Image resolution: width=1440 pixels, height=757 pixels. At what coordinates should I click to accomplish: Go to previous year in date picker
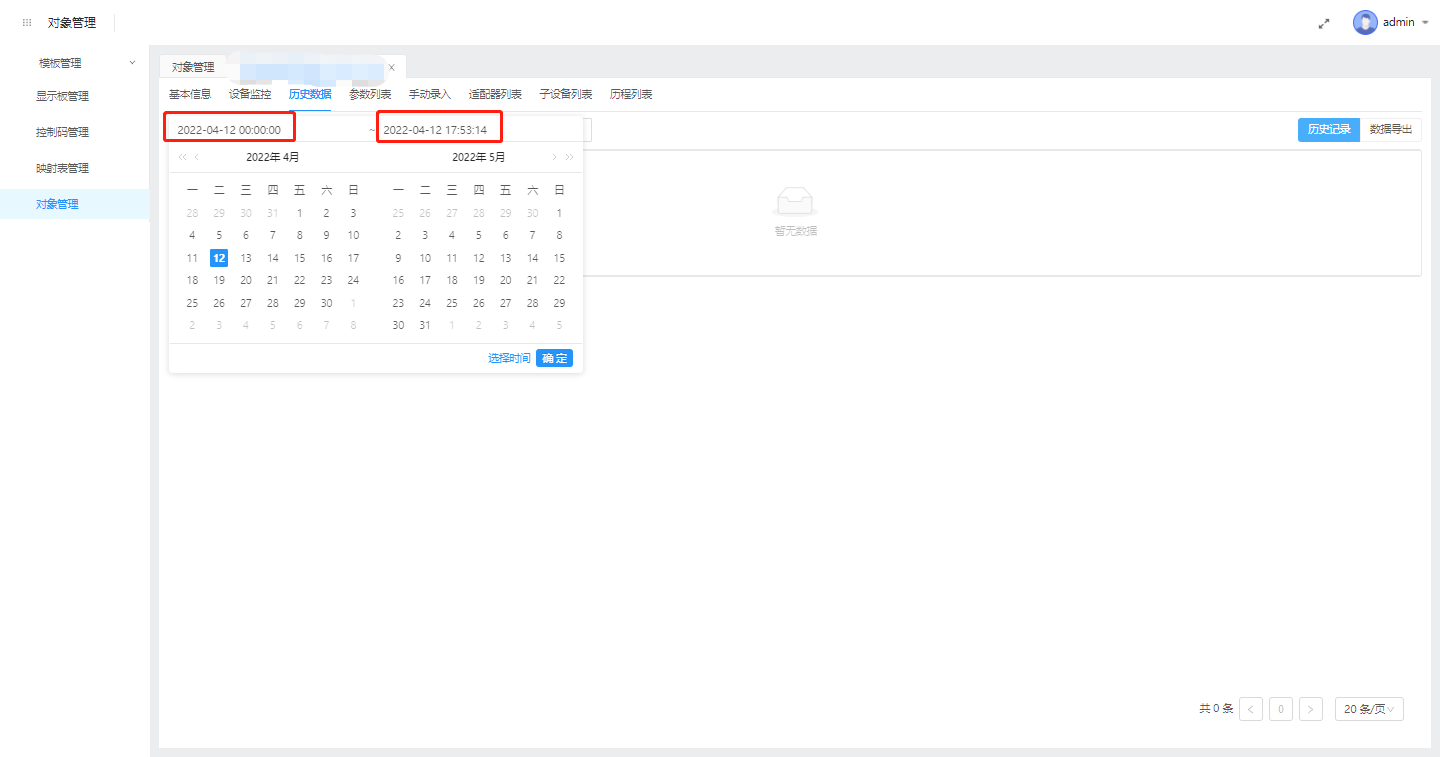pyautogui.click(x=182, y=157)
